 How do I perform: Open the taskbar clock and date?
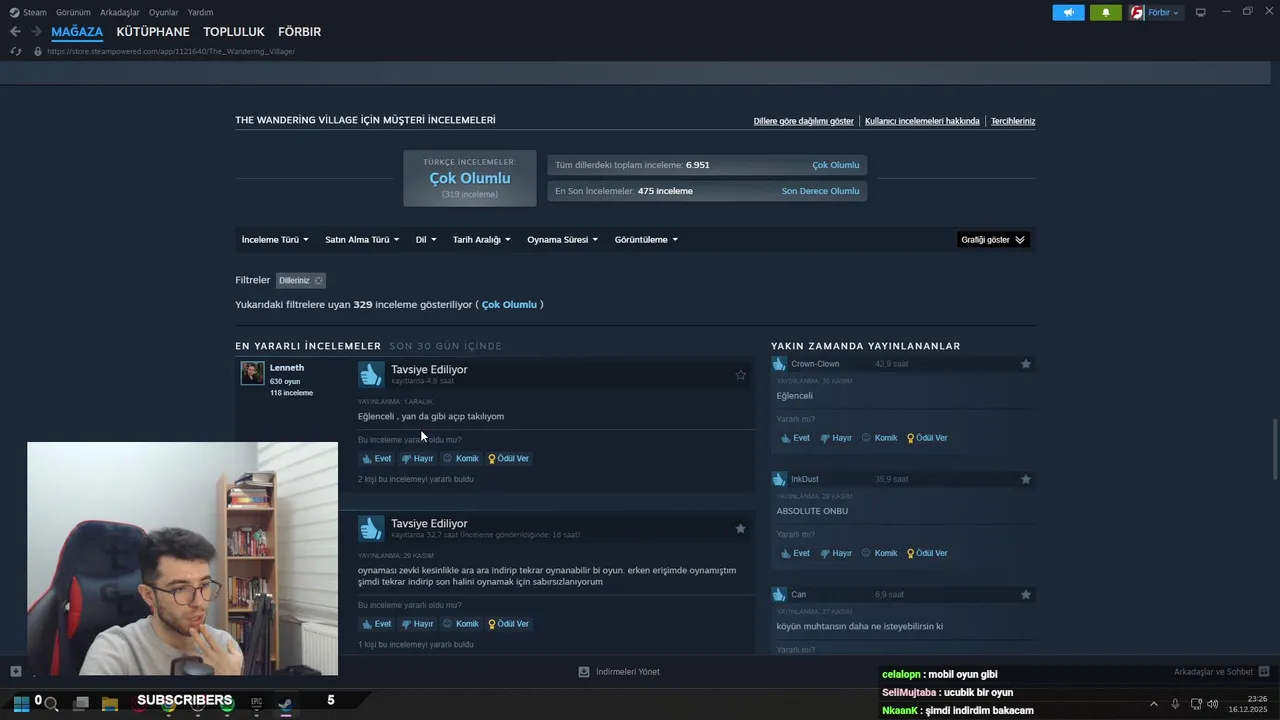(x=1248, y=704)
